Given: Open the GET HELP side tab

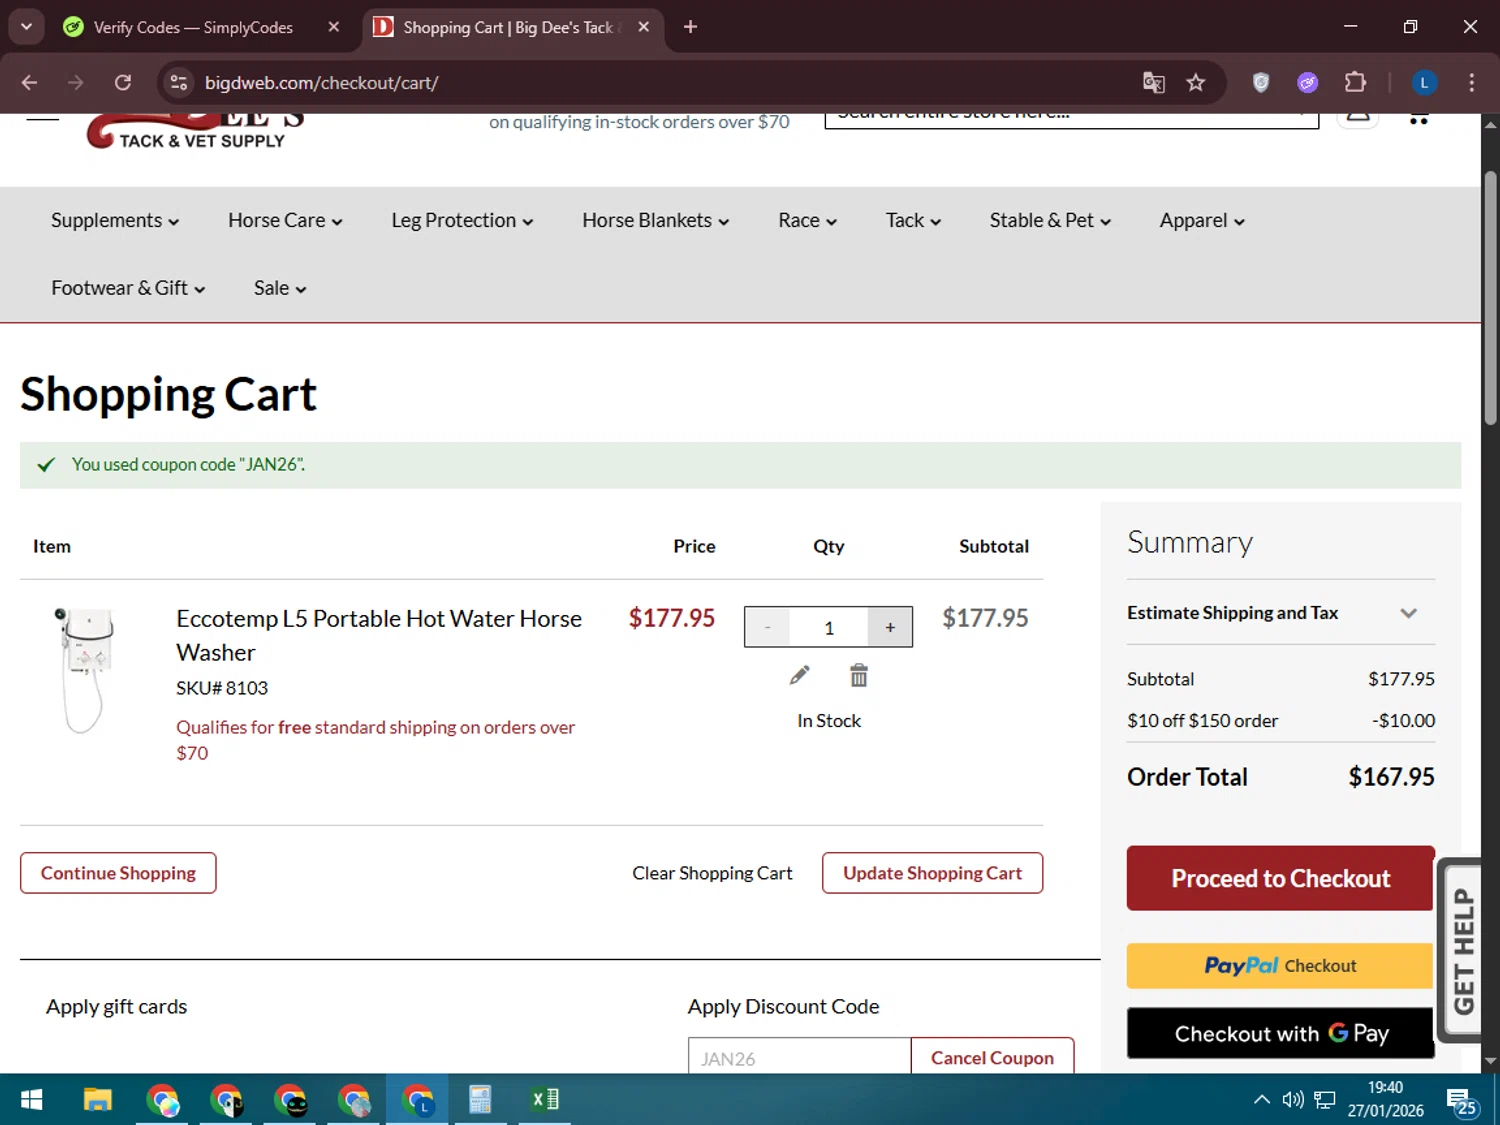Looking at the screenshot, I should click(x=1461, y=951).
